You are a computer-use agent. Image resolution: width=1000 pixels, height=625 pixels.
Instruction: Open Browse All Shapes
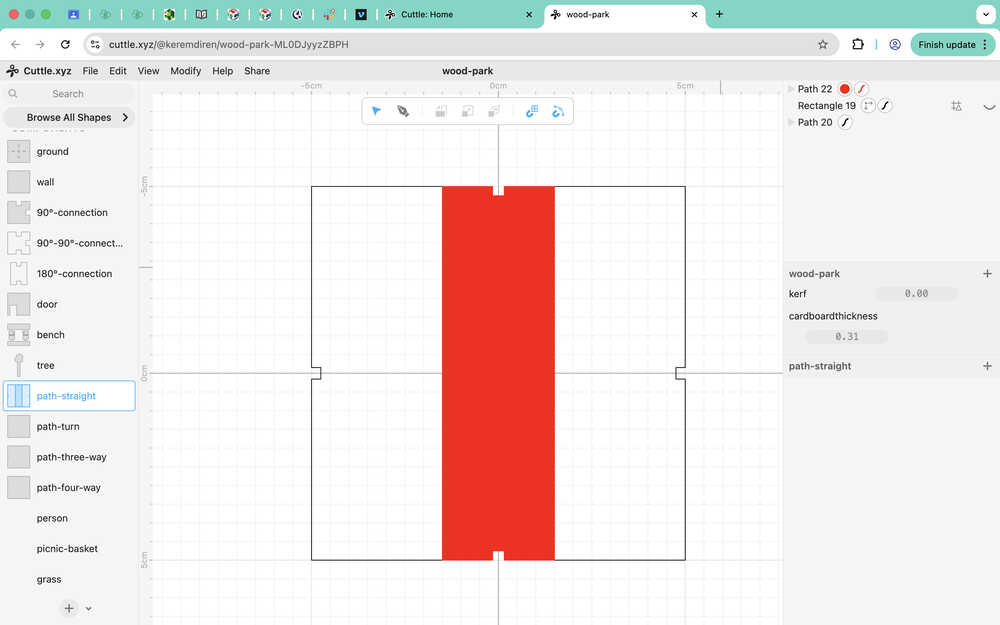click(x=69, y=117)
